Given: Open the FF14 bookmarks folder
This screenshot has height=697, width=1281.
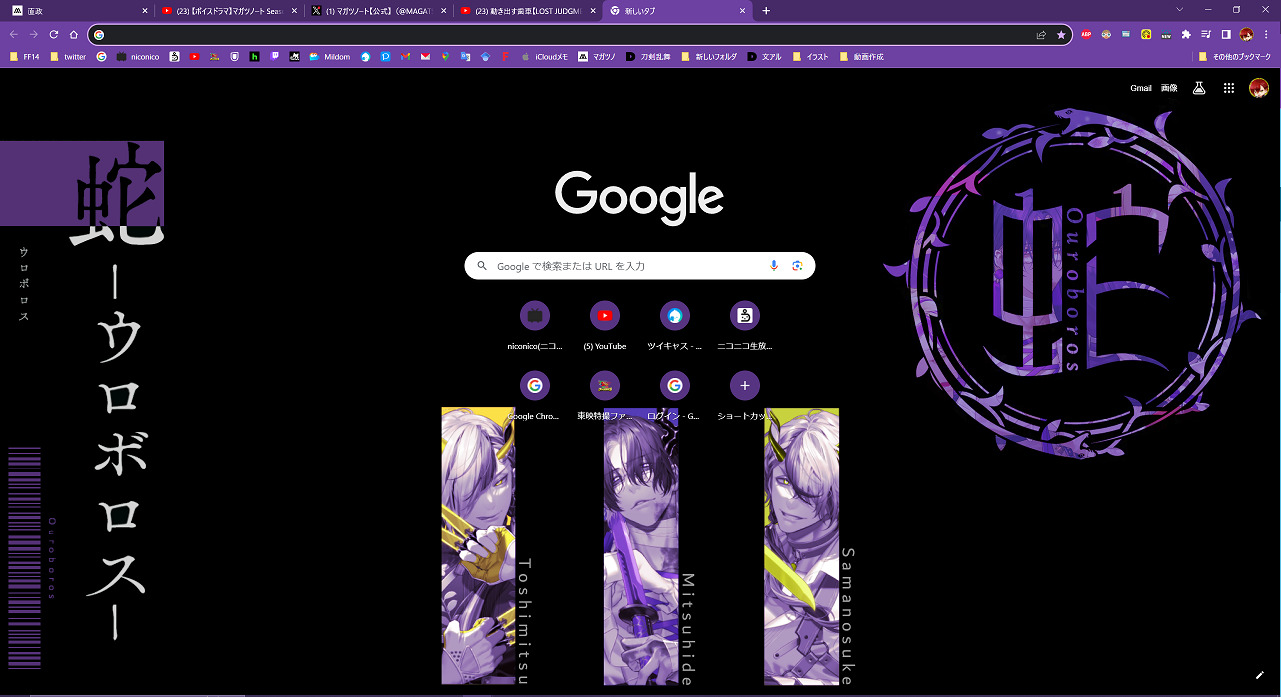Looking at the screenshot, I should 24,57.
